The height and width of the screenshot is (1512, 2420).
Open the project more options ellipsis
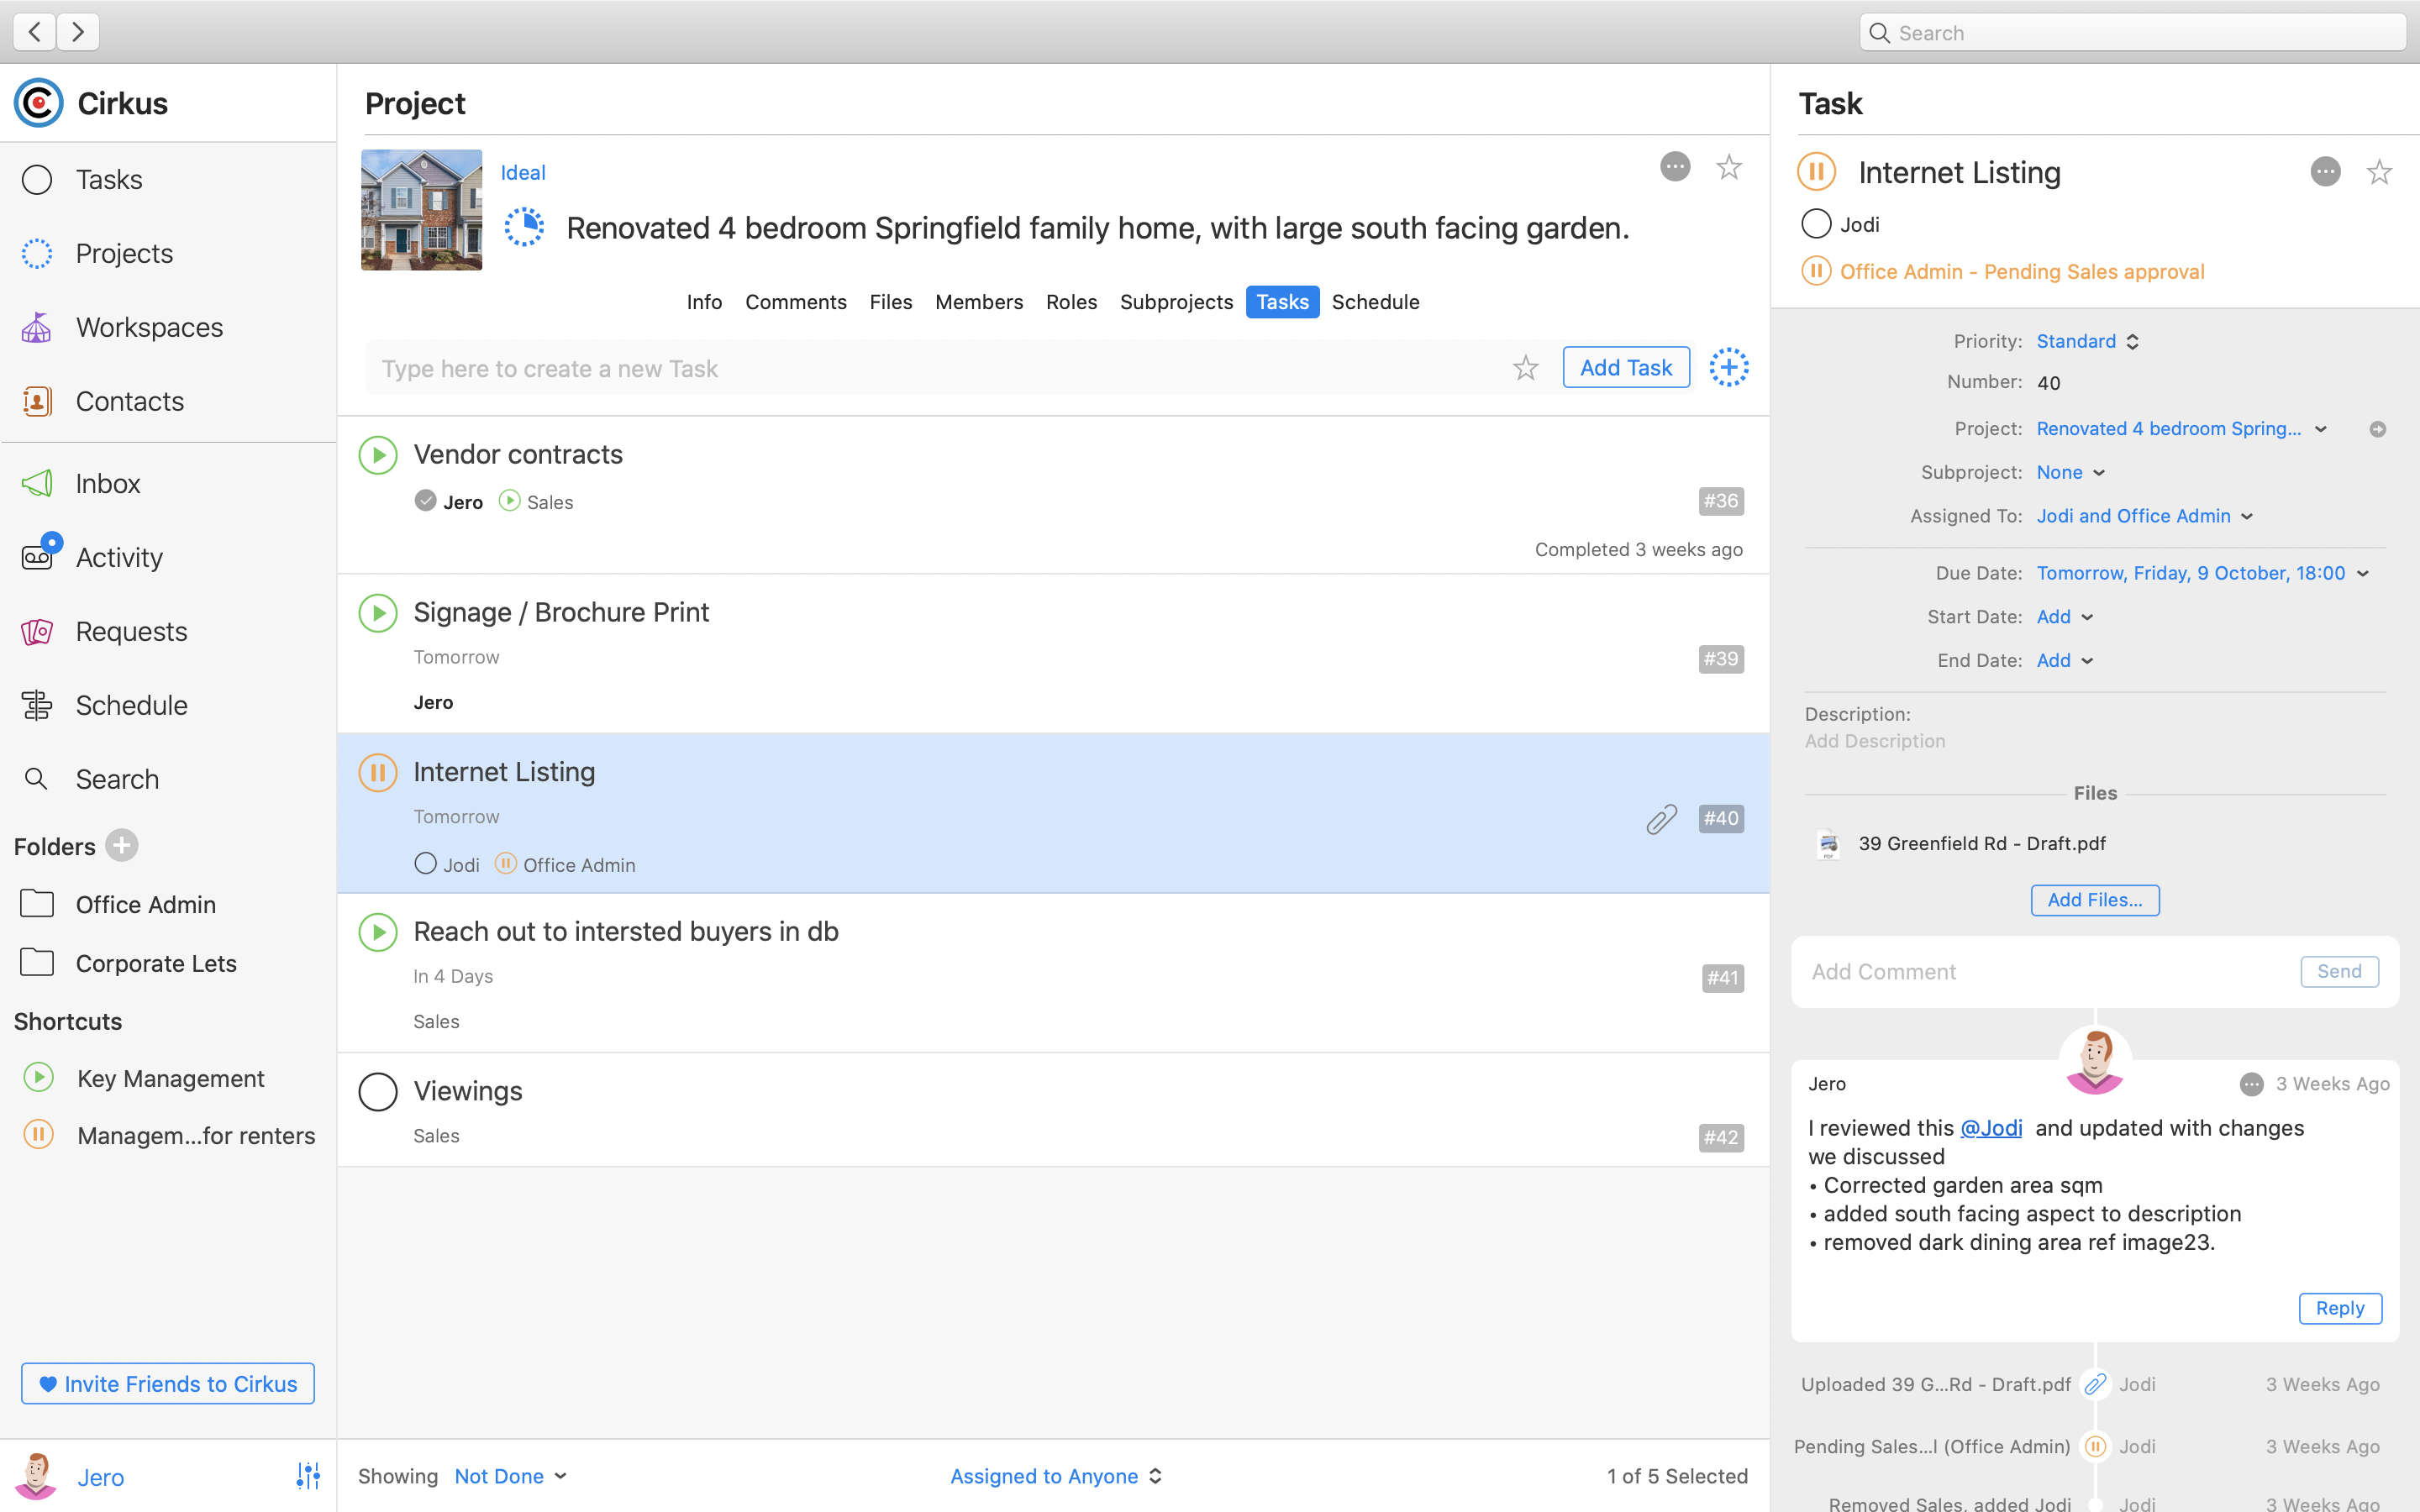(x=1675, y=167)
